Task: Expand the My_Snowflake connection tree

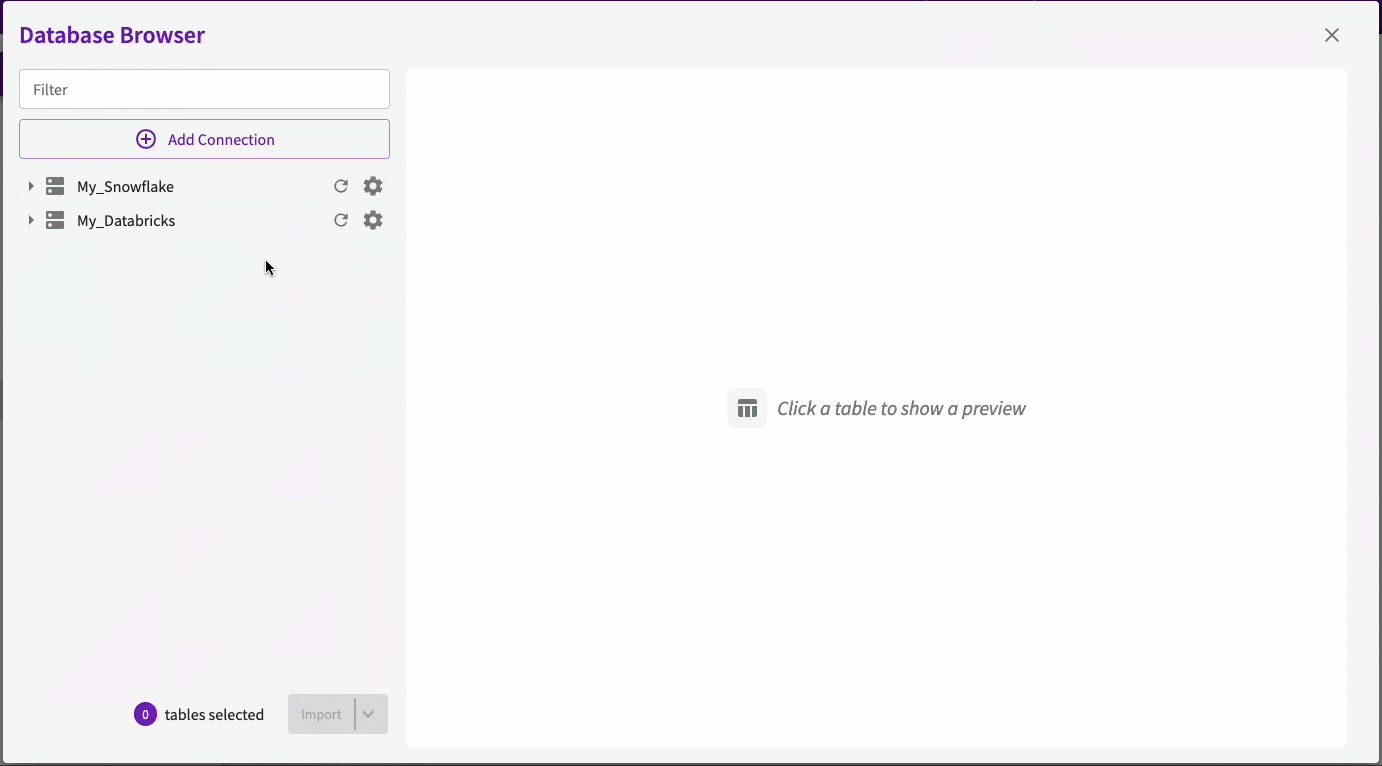Action: click(31, 186)
